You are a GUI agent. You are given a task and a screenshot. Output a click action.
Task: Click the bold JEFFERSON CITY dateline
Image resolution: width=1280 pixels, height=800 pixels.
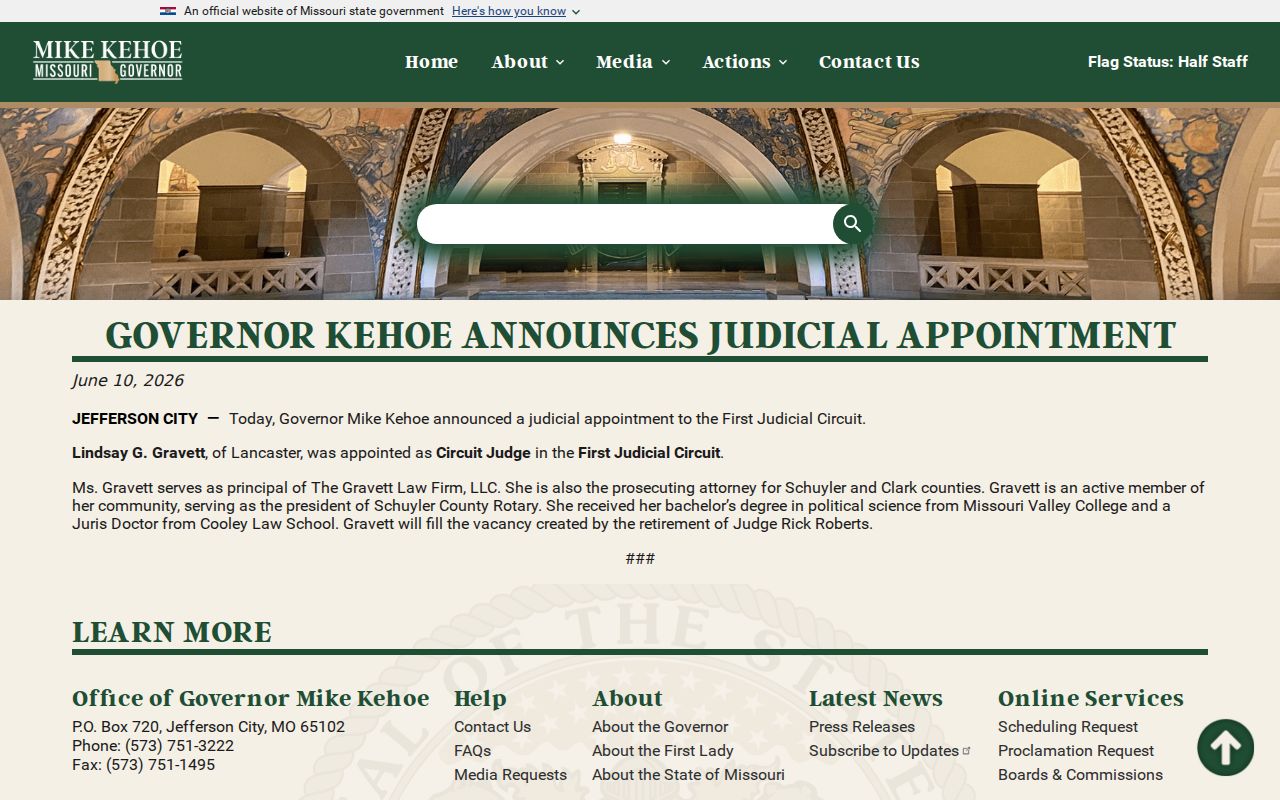135,419
